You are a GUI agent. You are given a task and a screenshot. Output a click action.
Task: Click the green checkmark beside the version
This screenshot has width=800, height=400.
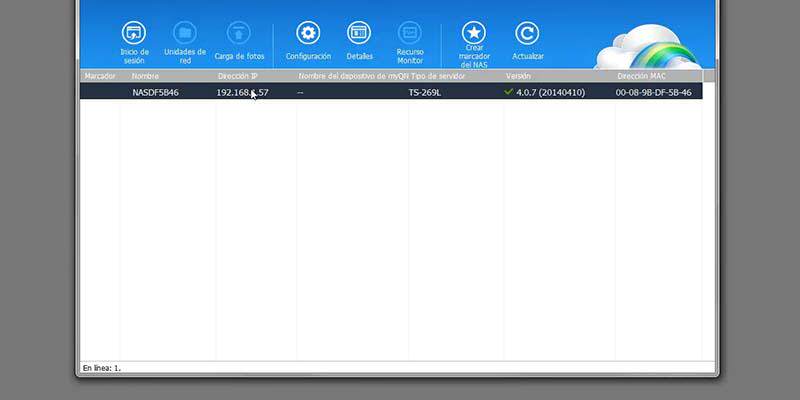pos(508,92)
